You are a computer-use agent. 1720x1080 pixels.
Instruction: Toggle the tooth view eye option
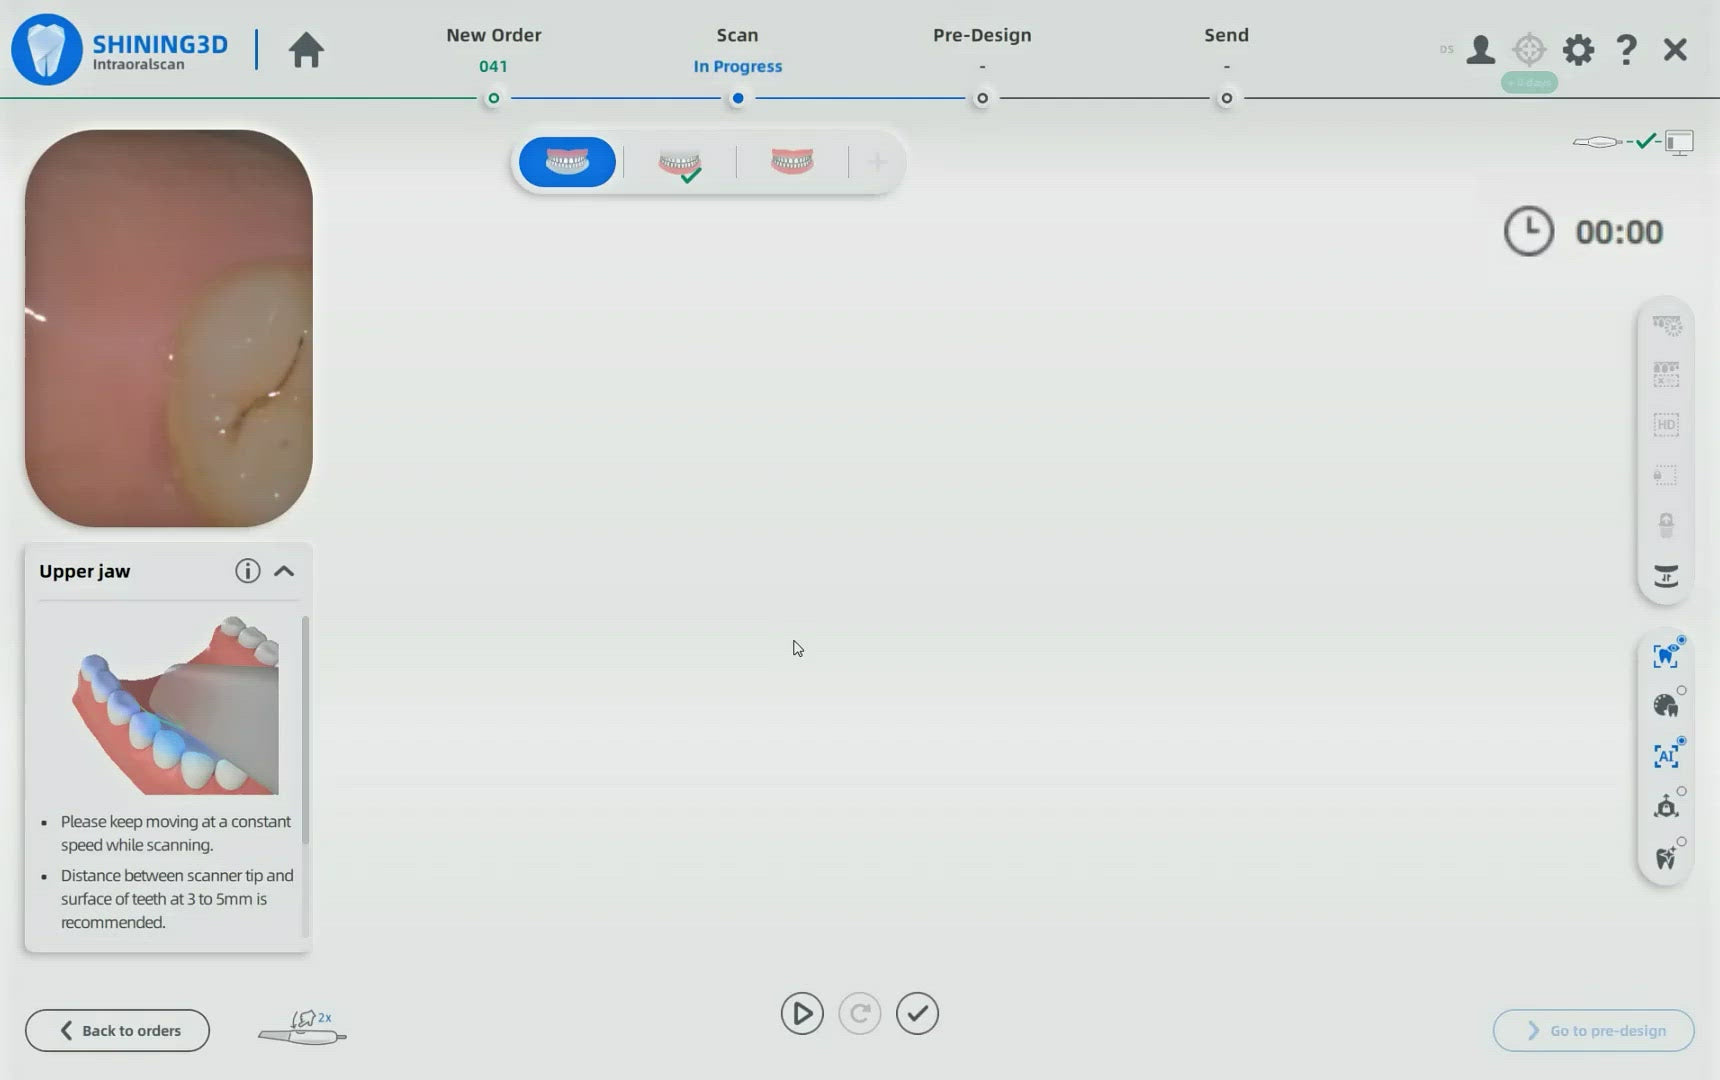1665,655
